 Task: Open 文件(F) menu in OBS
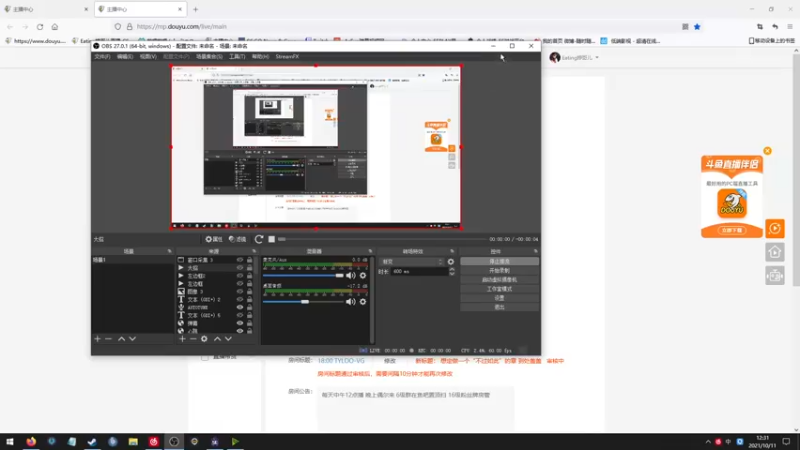pos(102,57)
